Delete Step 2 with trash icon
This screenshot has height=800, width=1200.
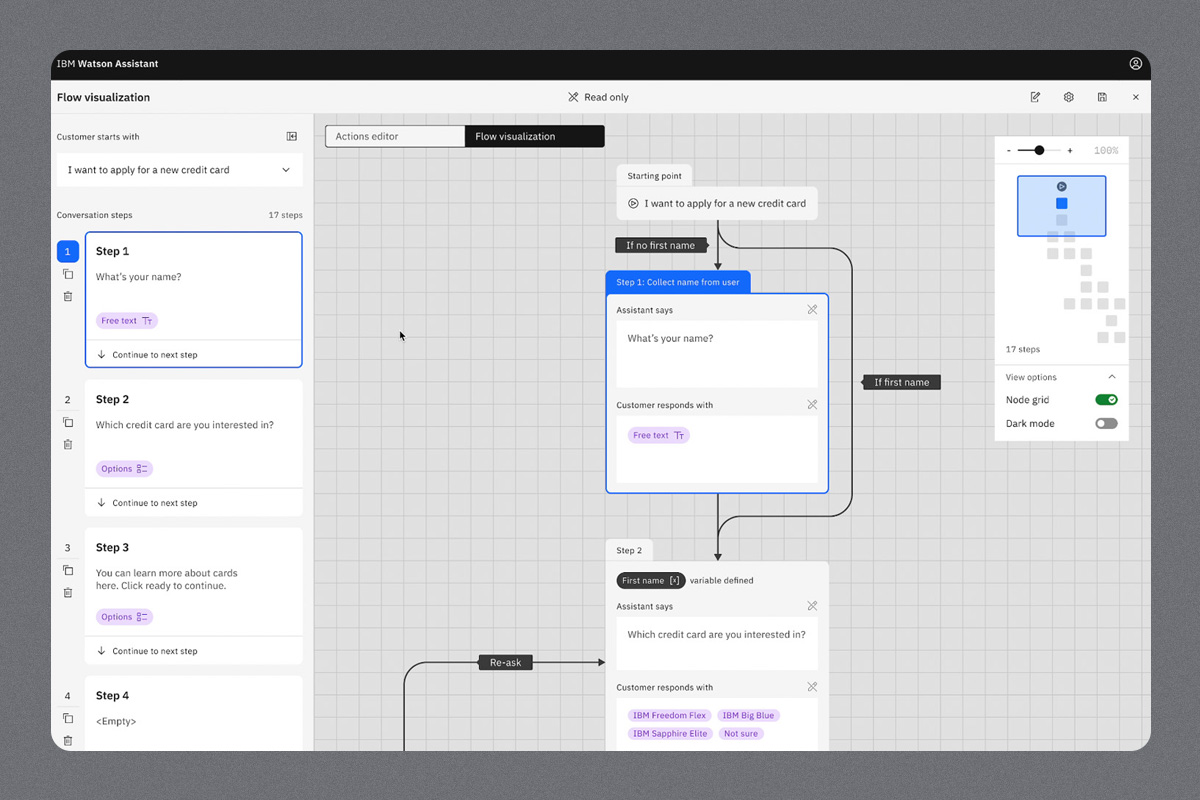pyautogui.click(x=68, y=444)
